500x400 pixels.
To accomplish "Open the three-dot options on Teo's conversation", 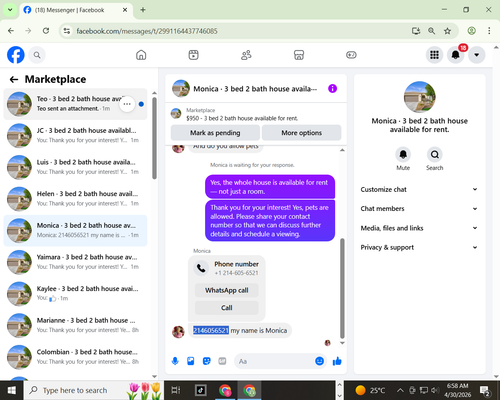I will [x=127, y=104].
